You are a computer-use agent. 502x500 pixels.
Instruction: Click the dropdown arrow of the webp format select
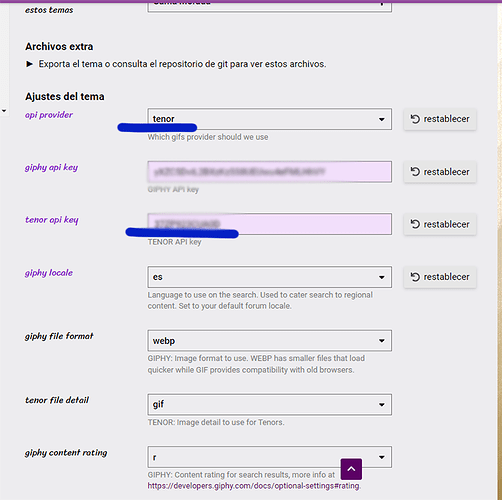382,341
